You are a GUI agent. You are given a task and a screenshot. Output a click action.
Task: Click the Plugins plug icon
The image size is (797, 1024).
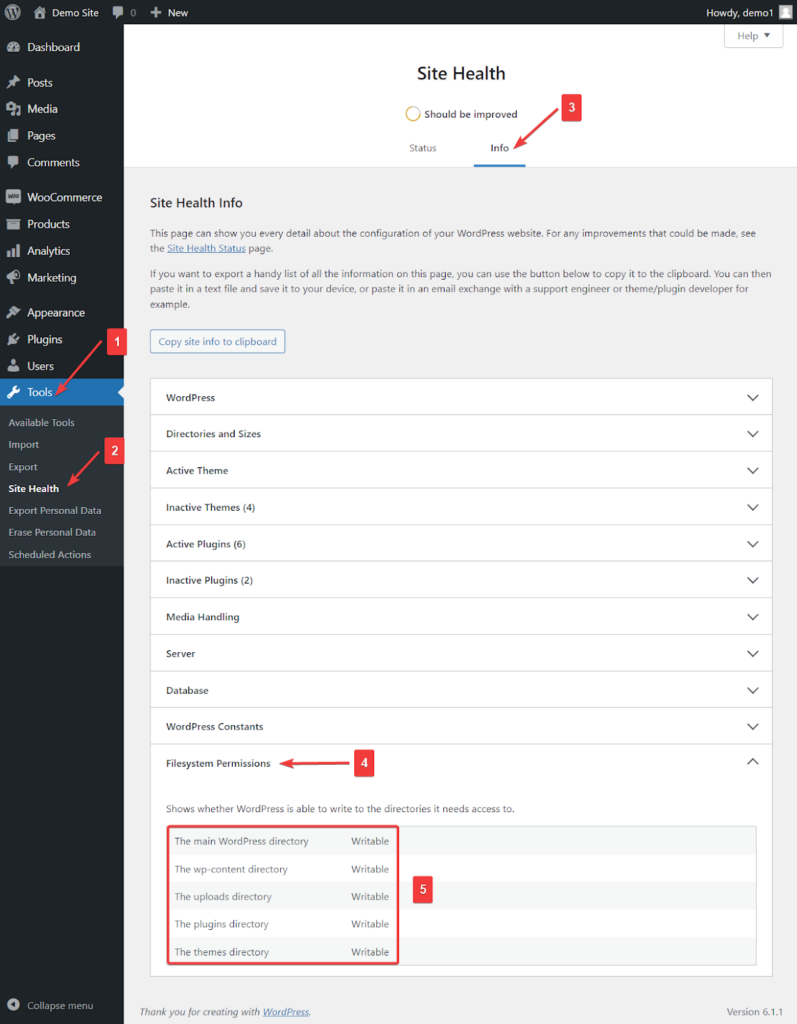click(13, 339)
